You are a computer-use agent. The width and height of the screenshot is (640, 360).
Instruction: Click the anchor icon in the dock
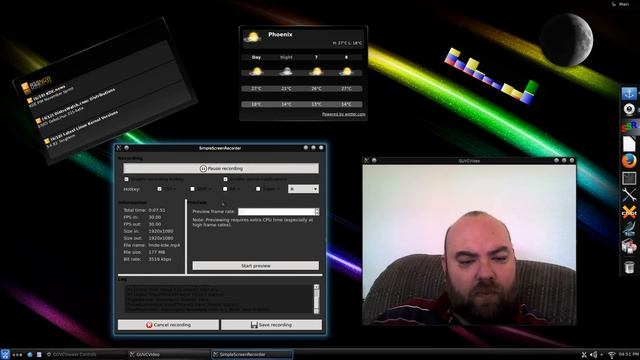(629, 93)
